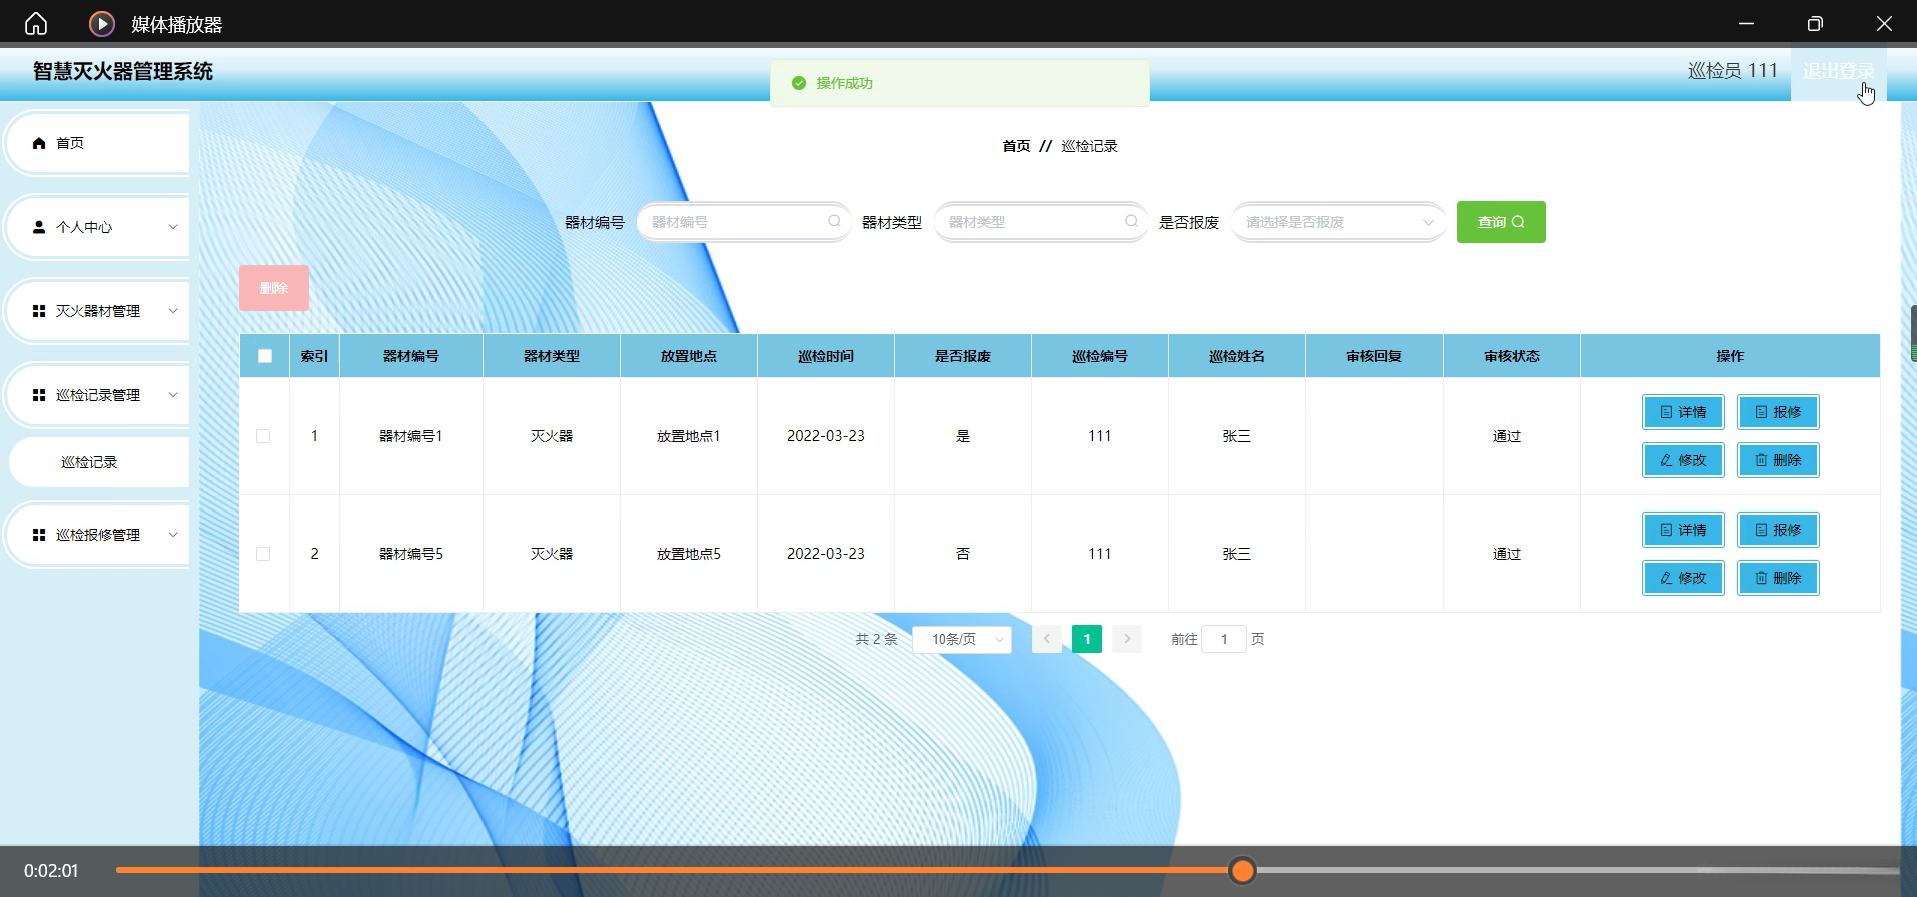The height and width of the screenshot is (897, 1917).
Task: Click search magnifier in 器材类型 field
Action: (1131, 221)
